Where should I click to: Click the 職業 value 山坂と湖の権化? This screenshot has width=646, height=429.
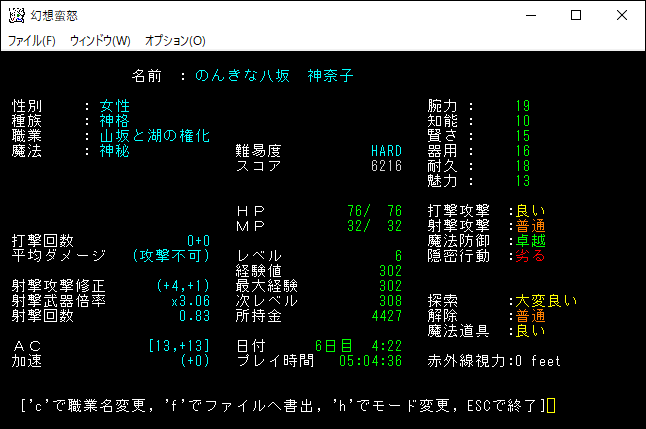(154, 136)
